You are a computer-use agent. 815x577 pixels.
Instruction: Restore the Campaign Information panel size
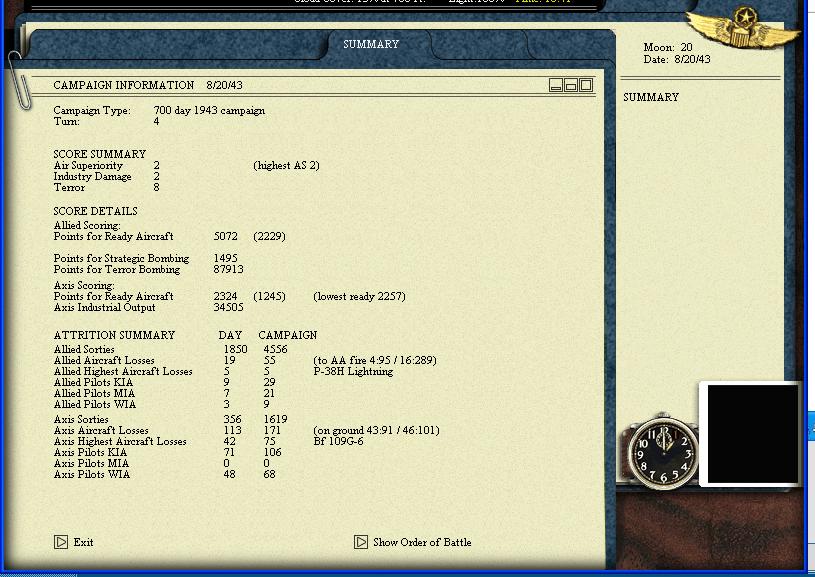571,85
